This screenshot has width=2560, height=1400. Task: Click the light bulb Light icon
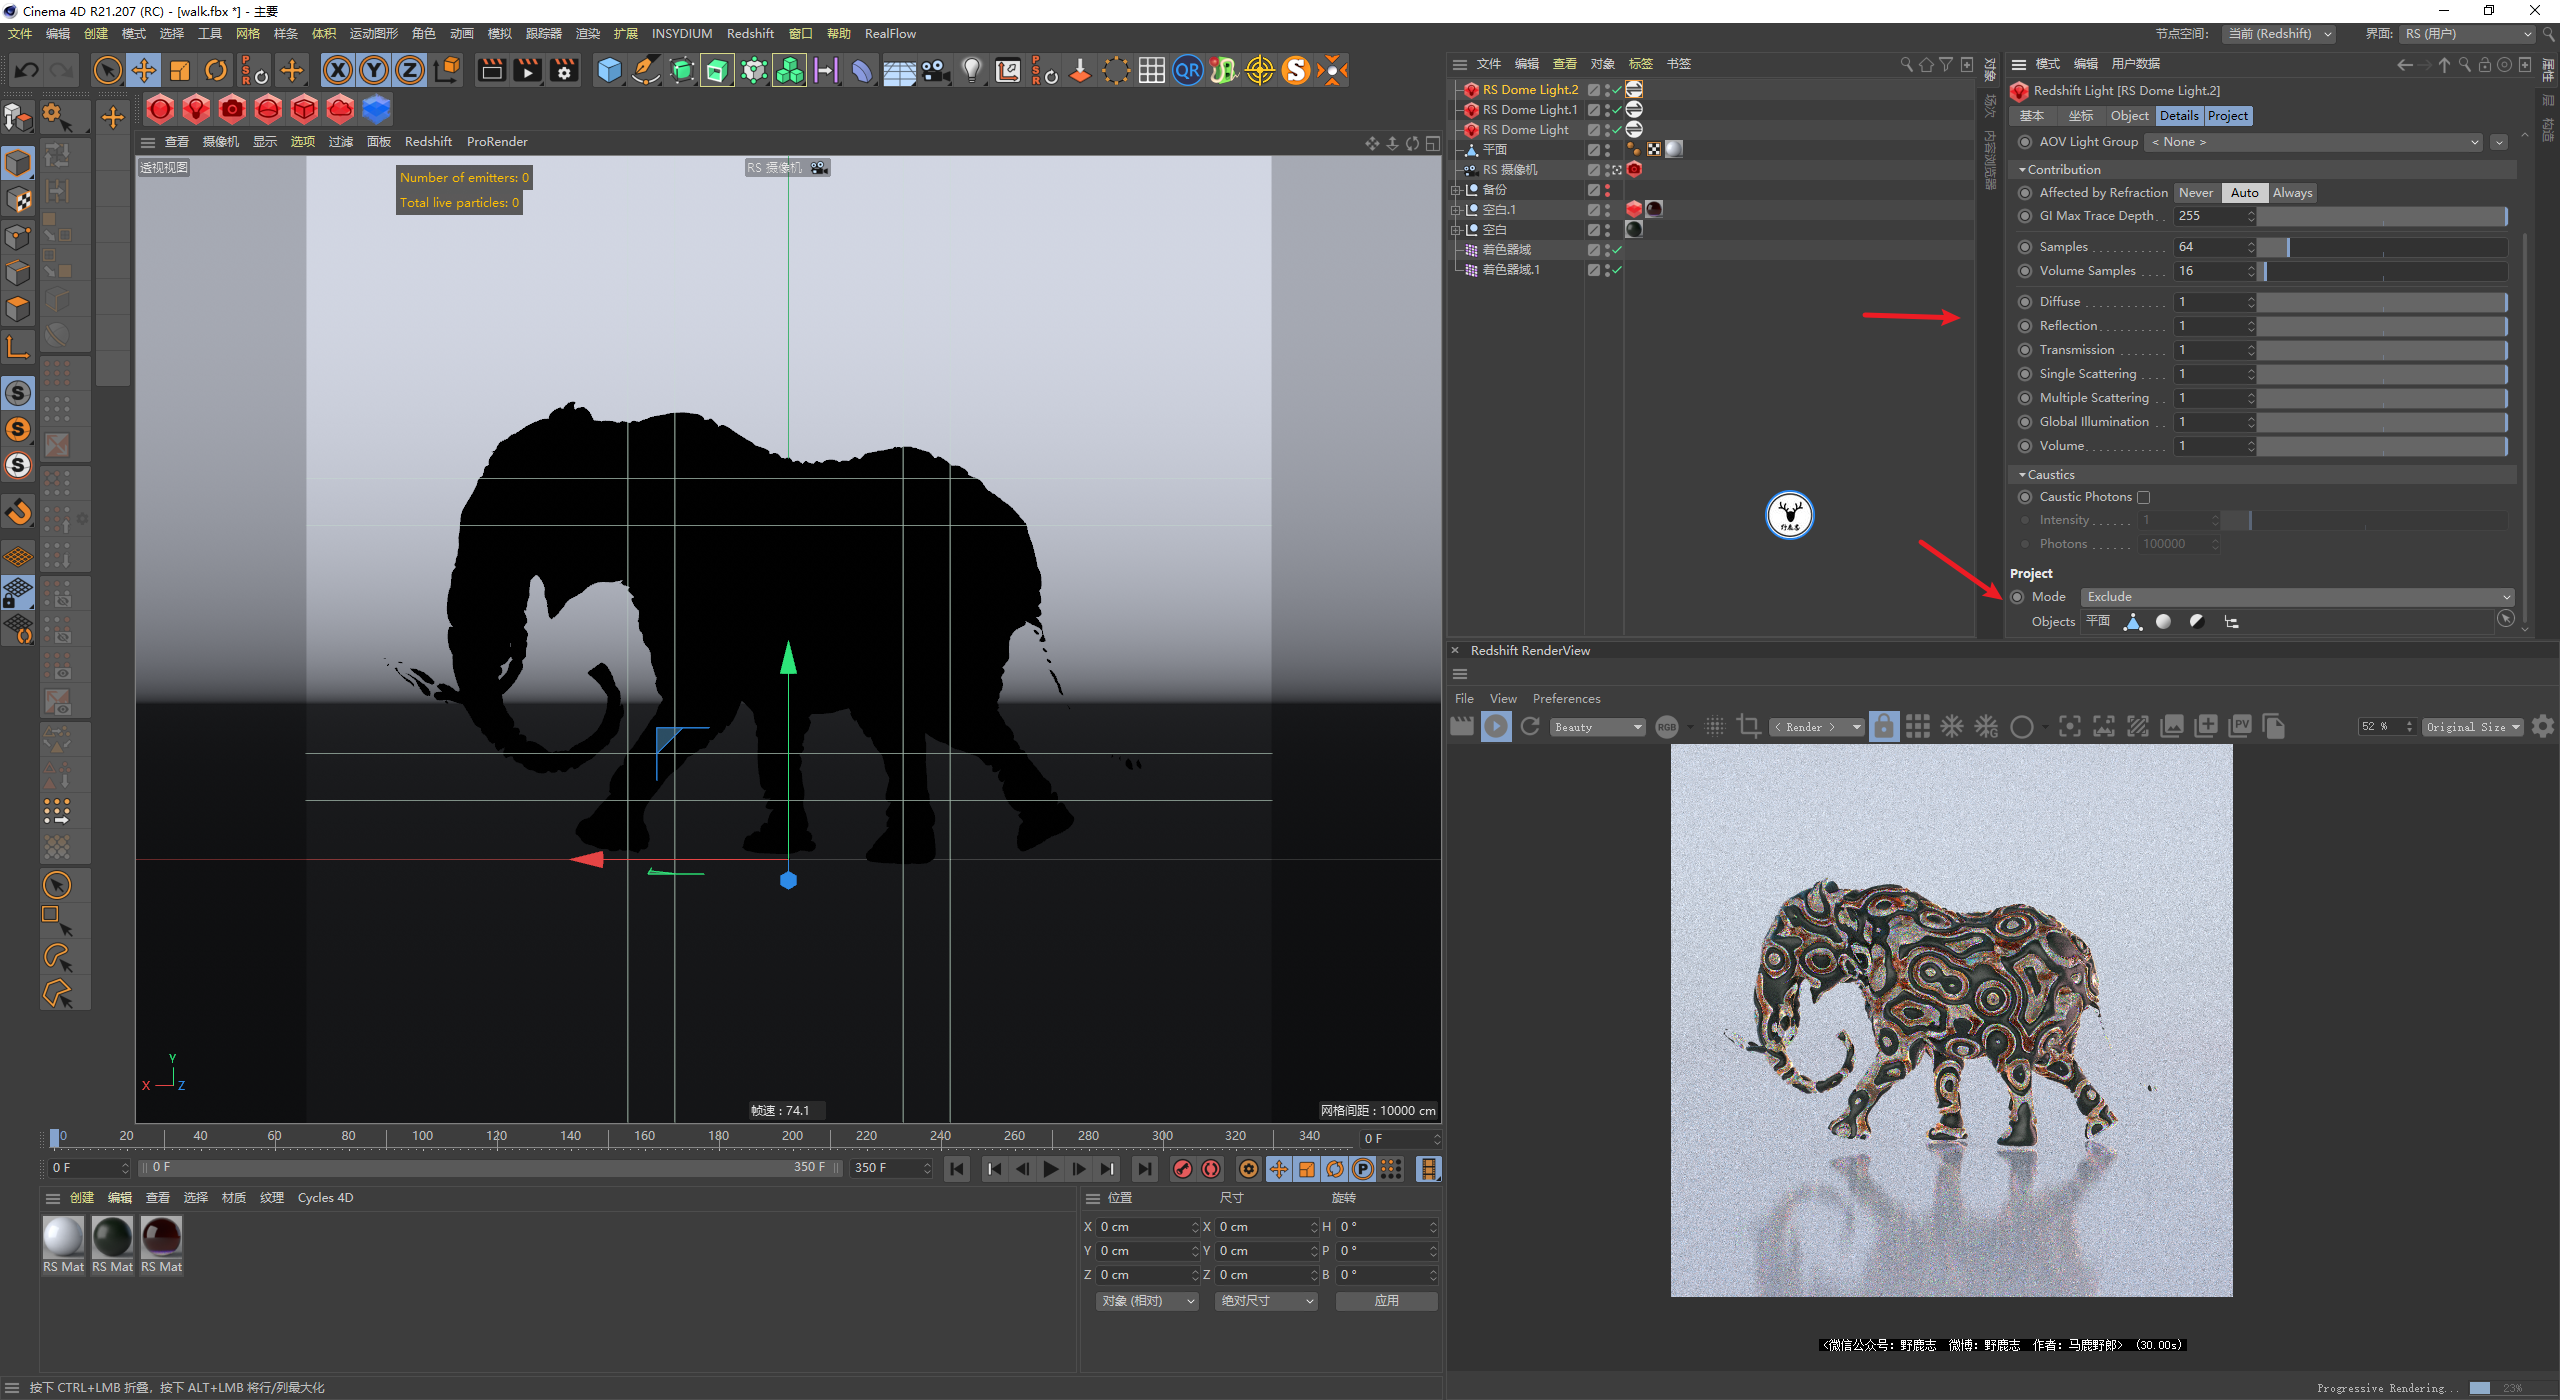coord(971,70)
